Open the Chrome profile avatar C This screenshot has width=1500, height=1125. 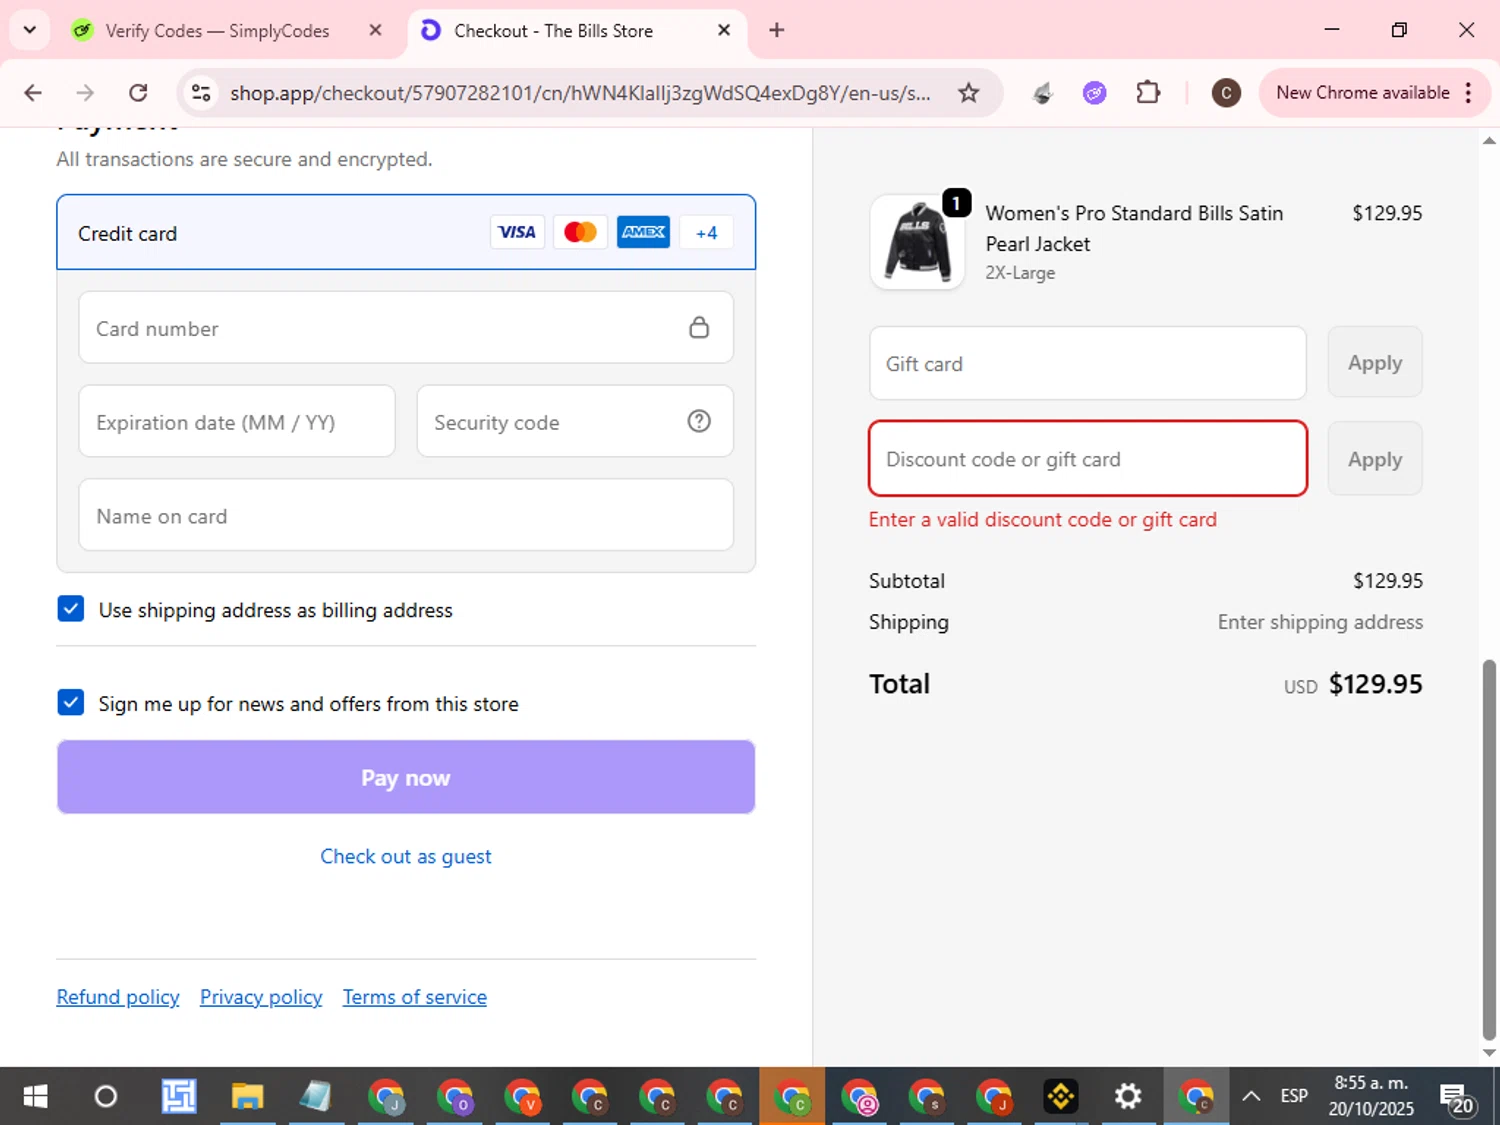pos(1226,93)
